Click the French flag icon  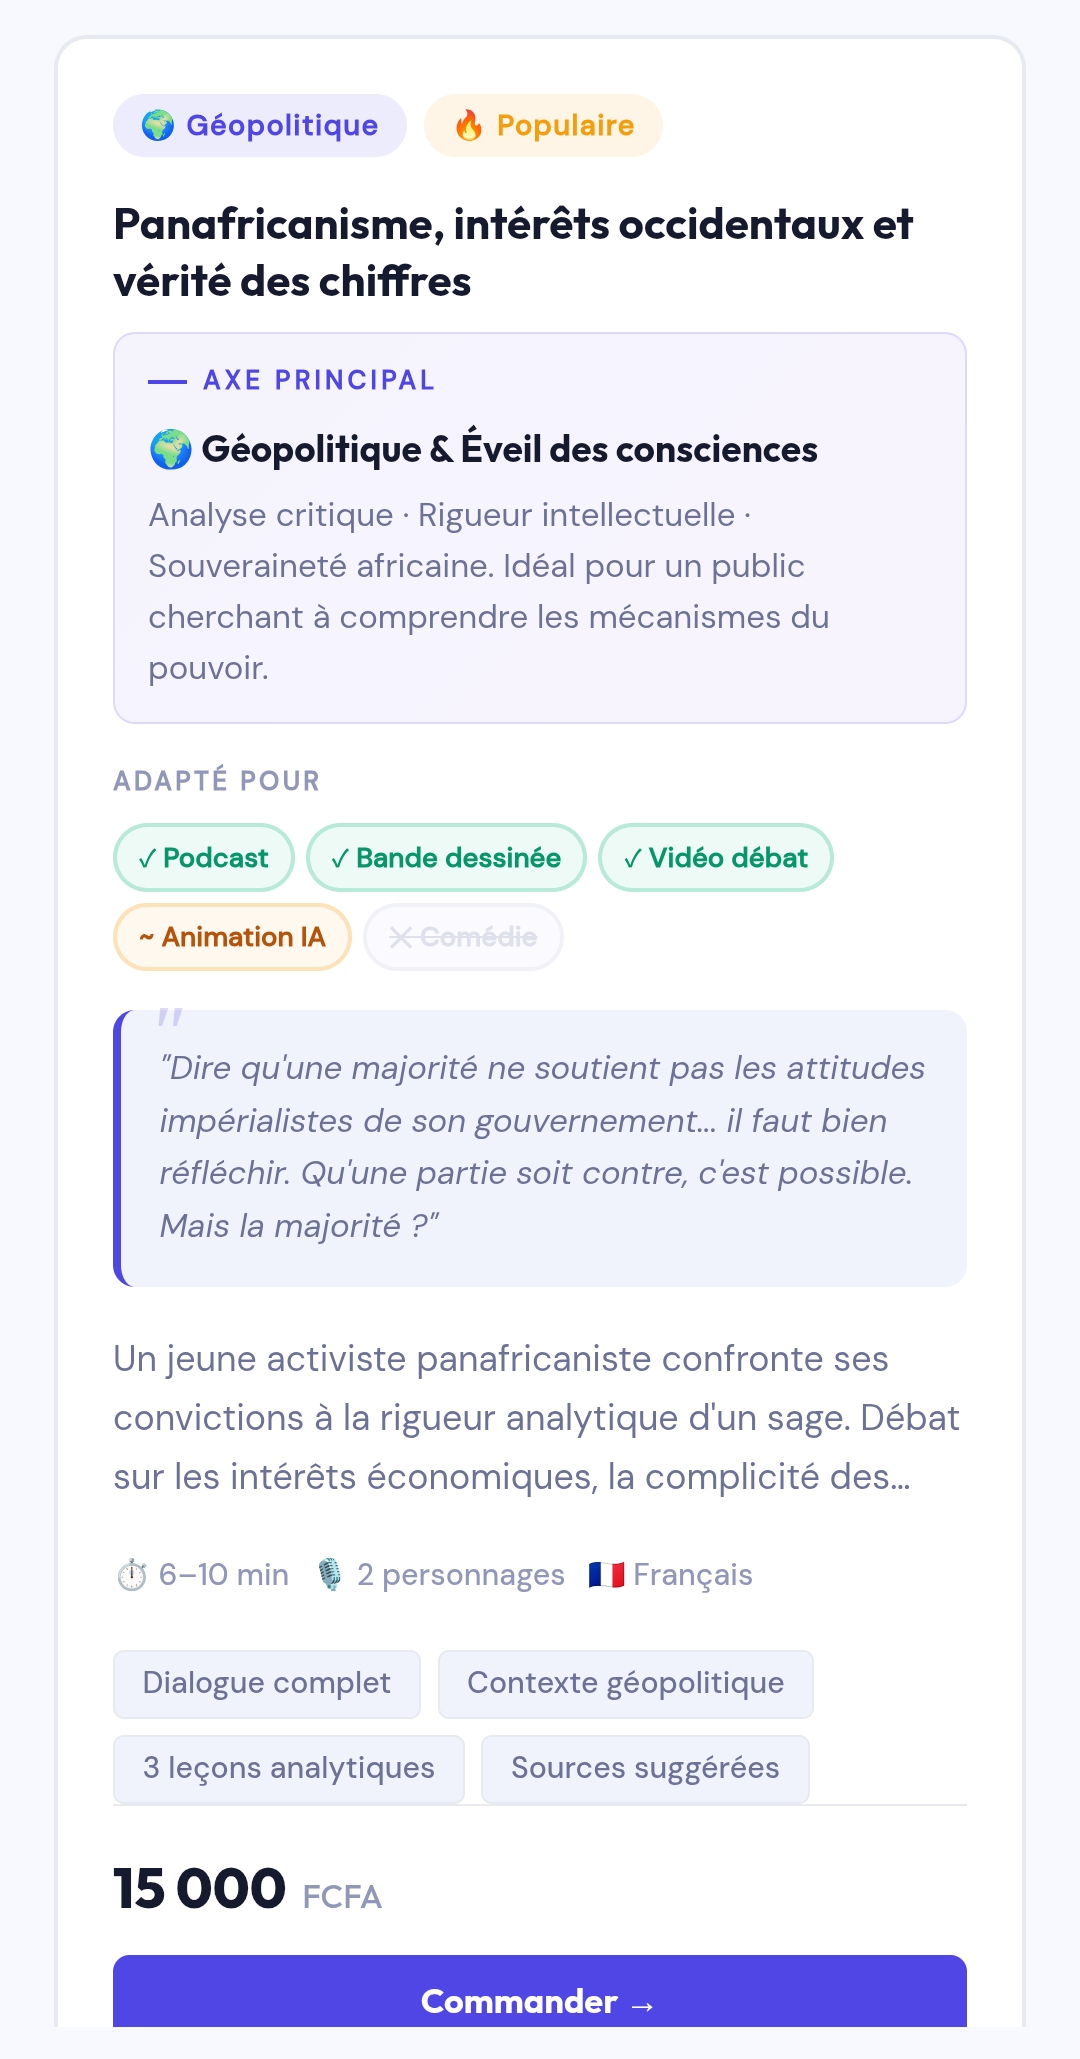(x=606, y=1575)
